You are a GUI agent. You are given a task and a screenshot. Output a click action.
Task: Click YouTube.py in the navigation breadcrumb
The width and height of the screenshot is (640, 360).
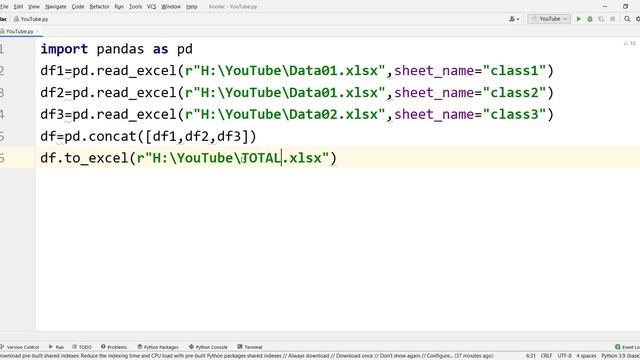click(x=31, y=19)
